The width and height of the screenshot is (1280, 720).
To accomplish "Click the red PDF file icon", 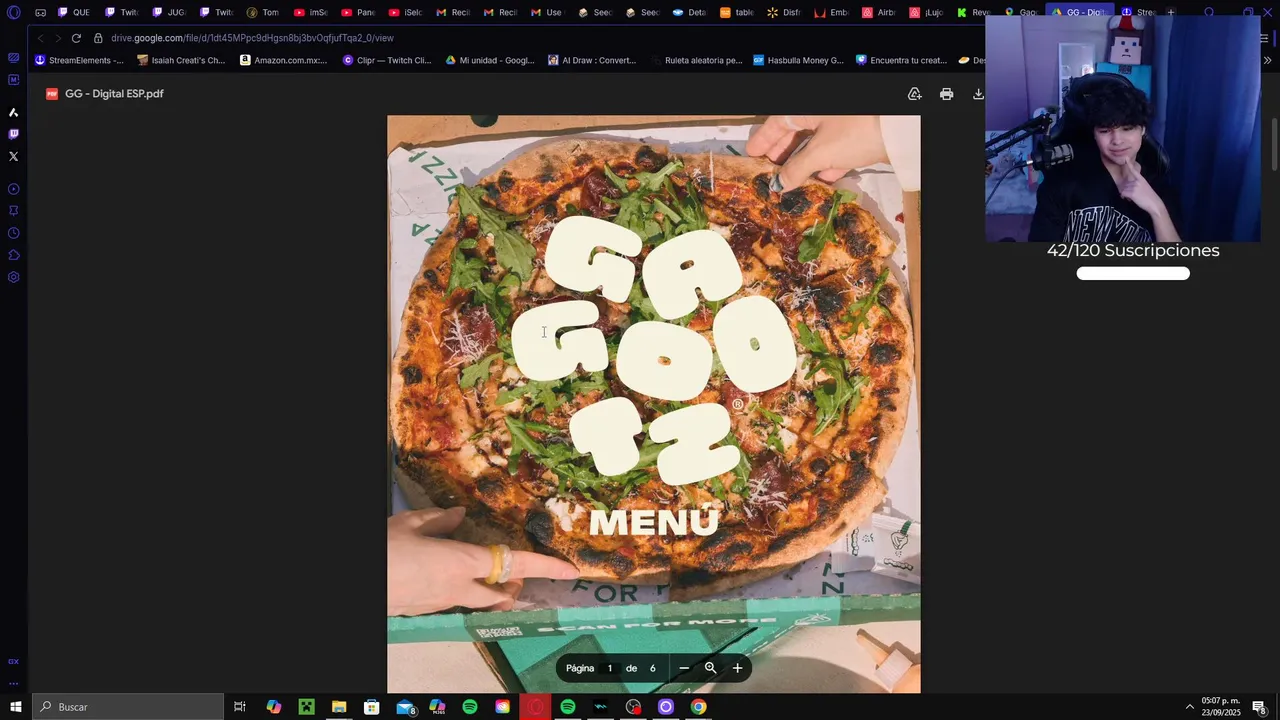I will [x=52, y=94].
